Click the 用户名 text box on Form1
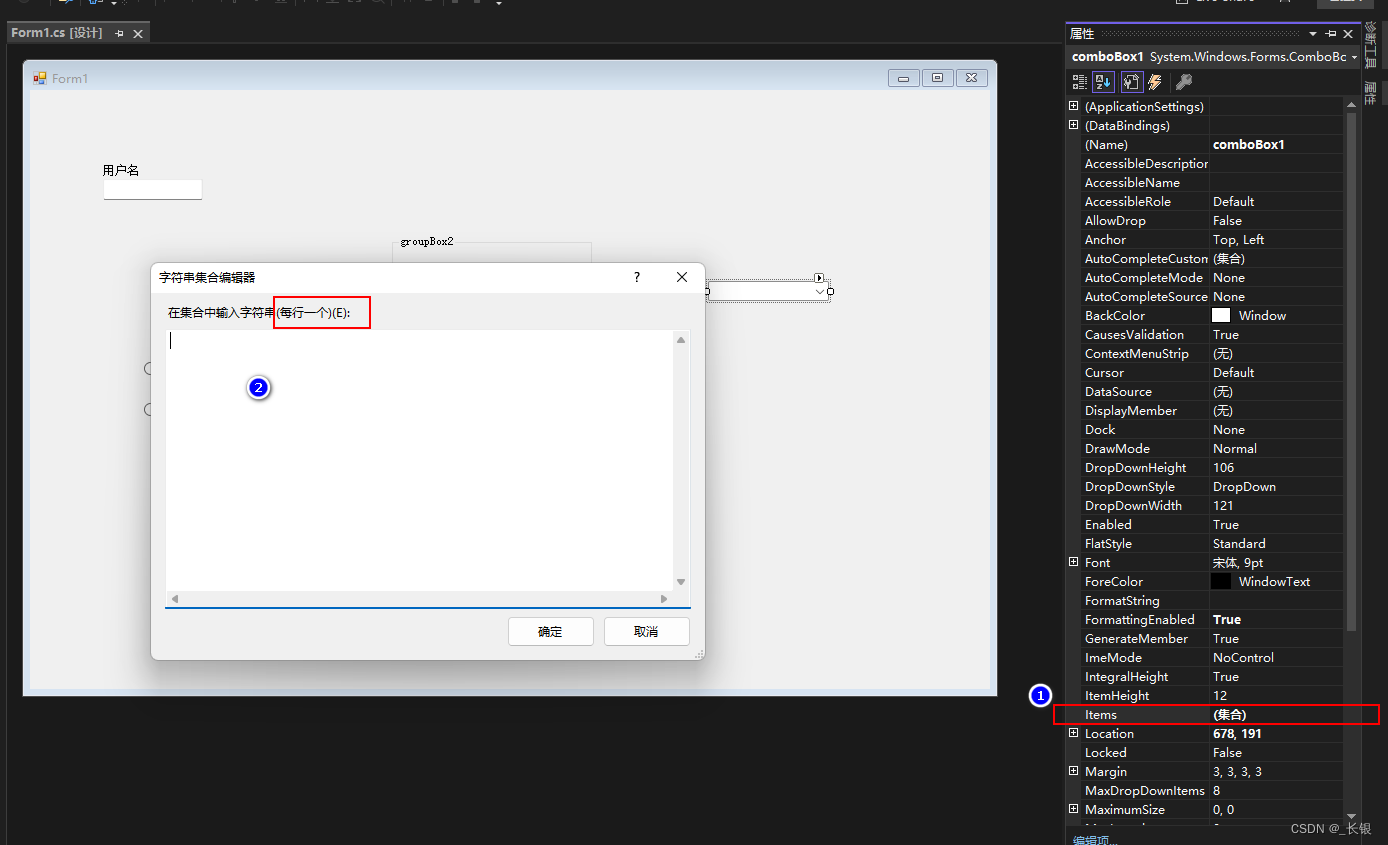1388x845 pixels. pos(153,189)
